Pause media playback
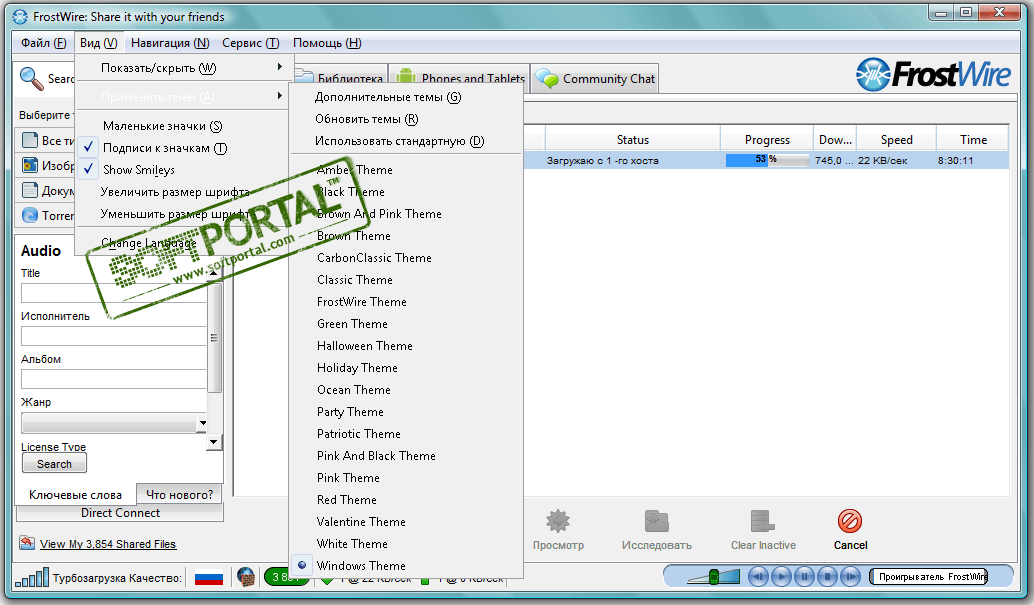The width and height of the screenshot is (1034, 605). click(805, 577)
